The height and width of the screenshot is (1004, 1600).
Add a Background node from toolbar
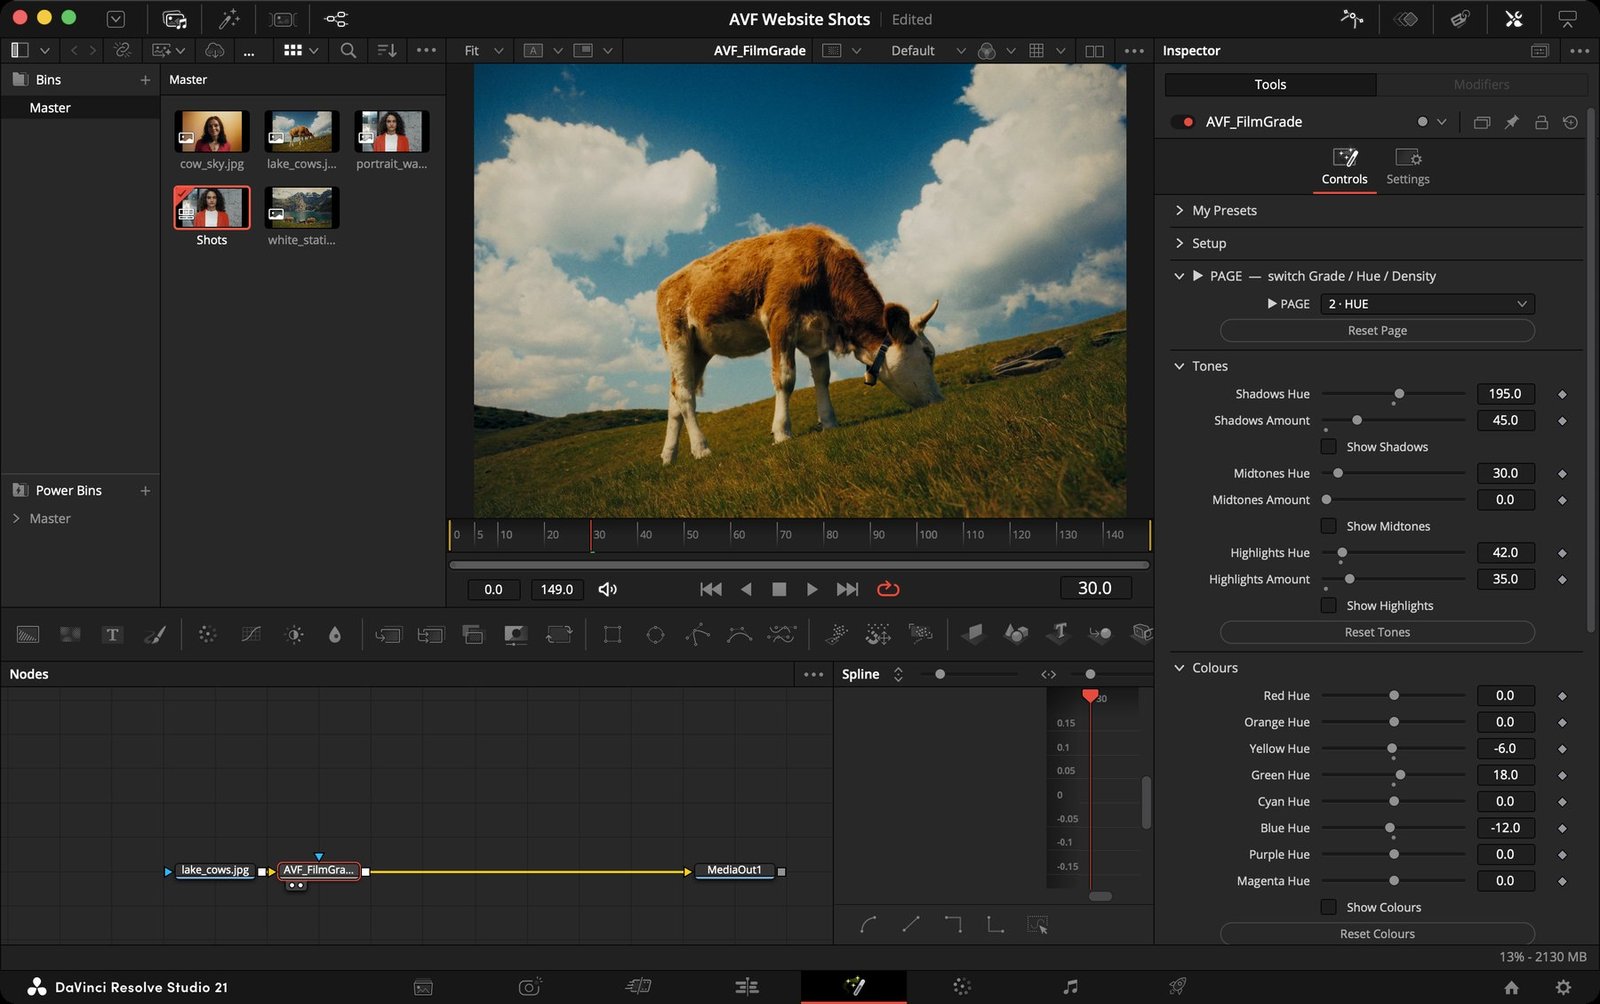pos(28,634)
